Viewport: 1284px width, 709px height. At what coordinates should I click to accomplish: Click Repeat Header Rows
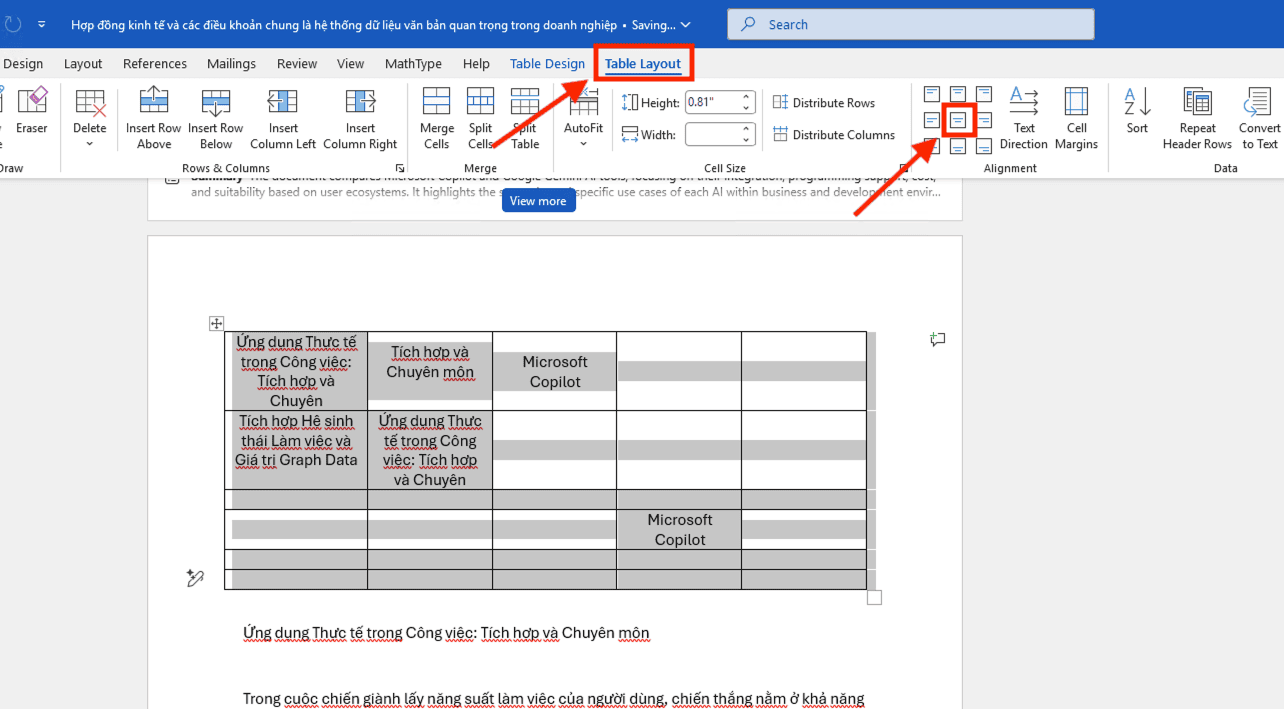[x=1196, y=118]
